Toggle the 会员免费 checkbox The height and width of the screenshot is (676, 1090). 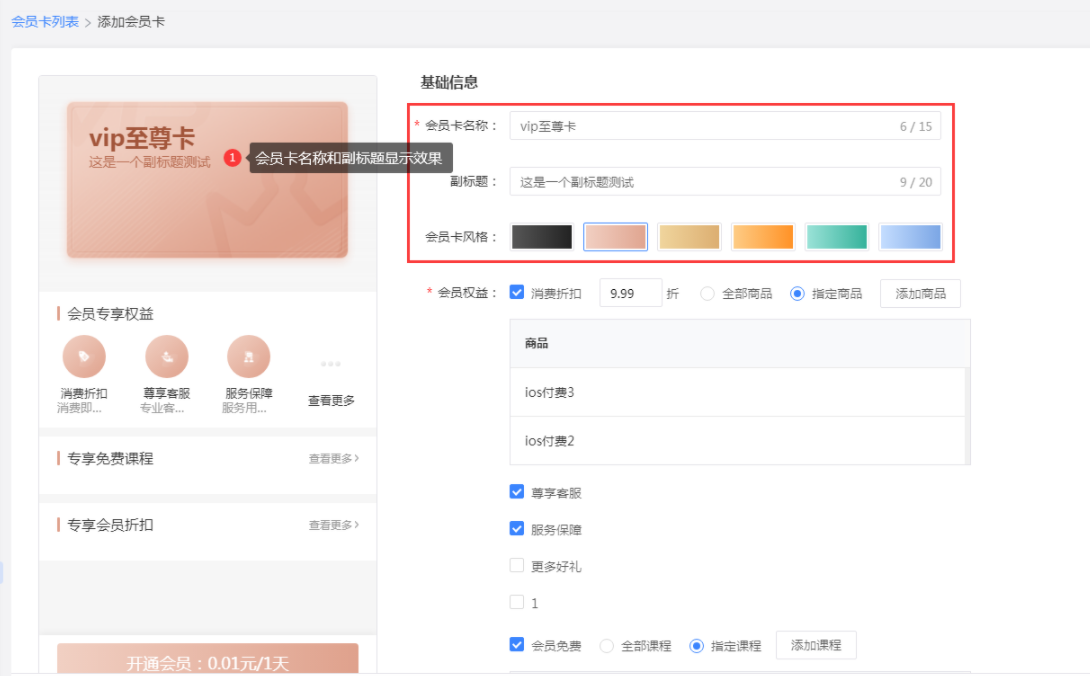516,644
